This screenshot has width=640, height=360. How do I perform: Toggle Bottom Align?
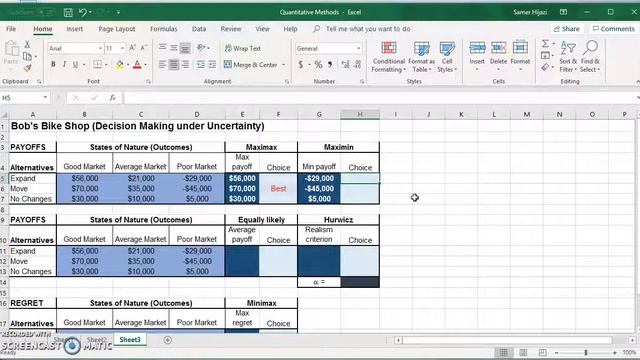(185, 48)
